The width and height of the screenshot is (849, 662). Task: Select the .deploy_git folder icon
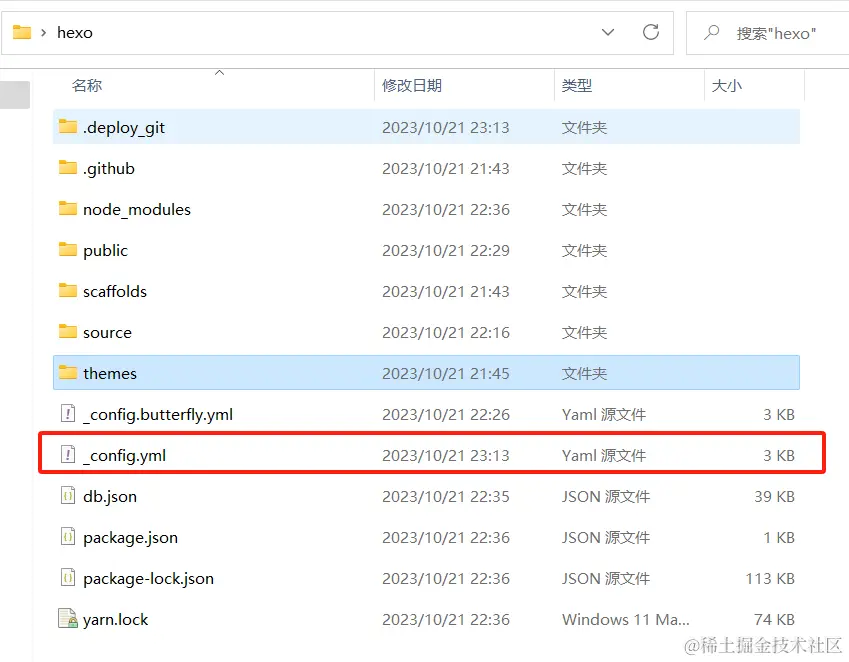pos(68,127)
